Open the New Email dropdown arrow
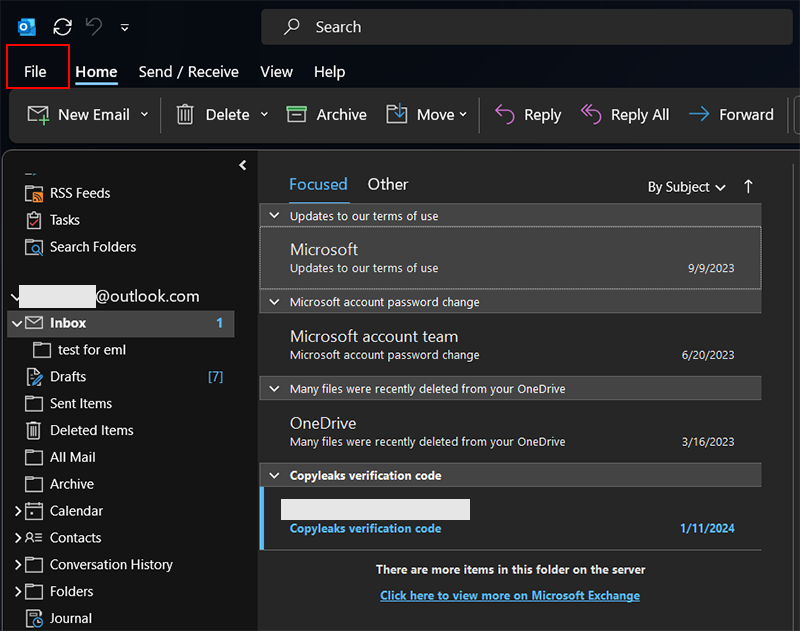This screenshot has height=631, width=800. 145,114
